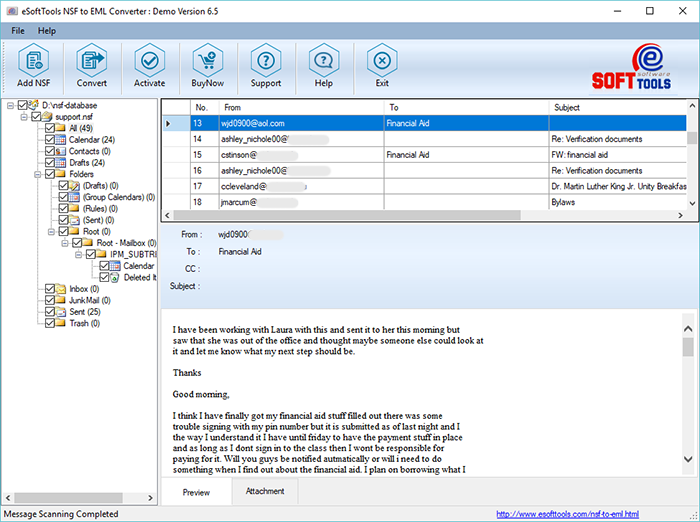Open the File menu
This screenshot has width=700, height=522.
click(18, 31)
